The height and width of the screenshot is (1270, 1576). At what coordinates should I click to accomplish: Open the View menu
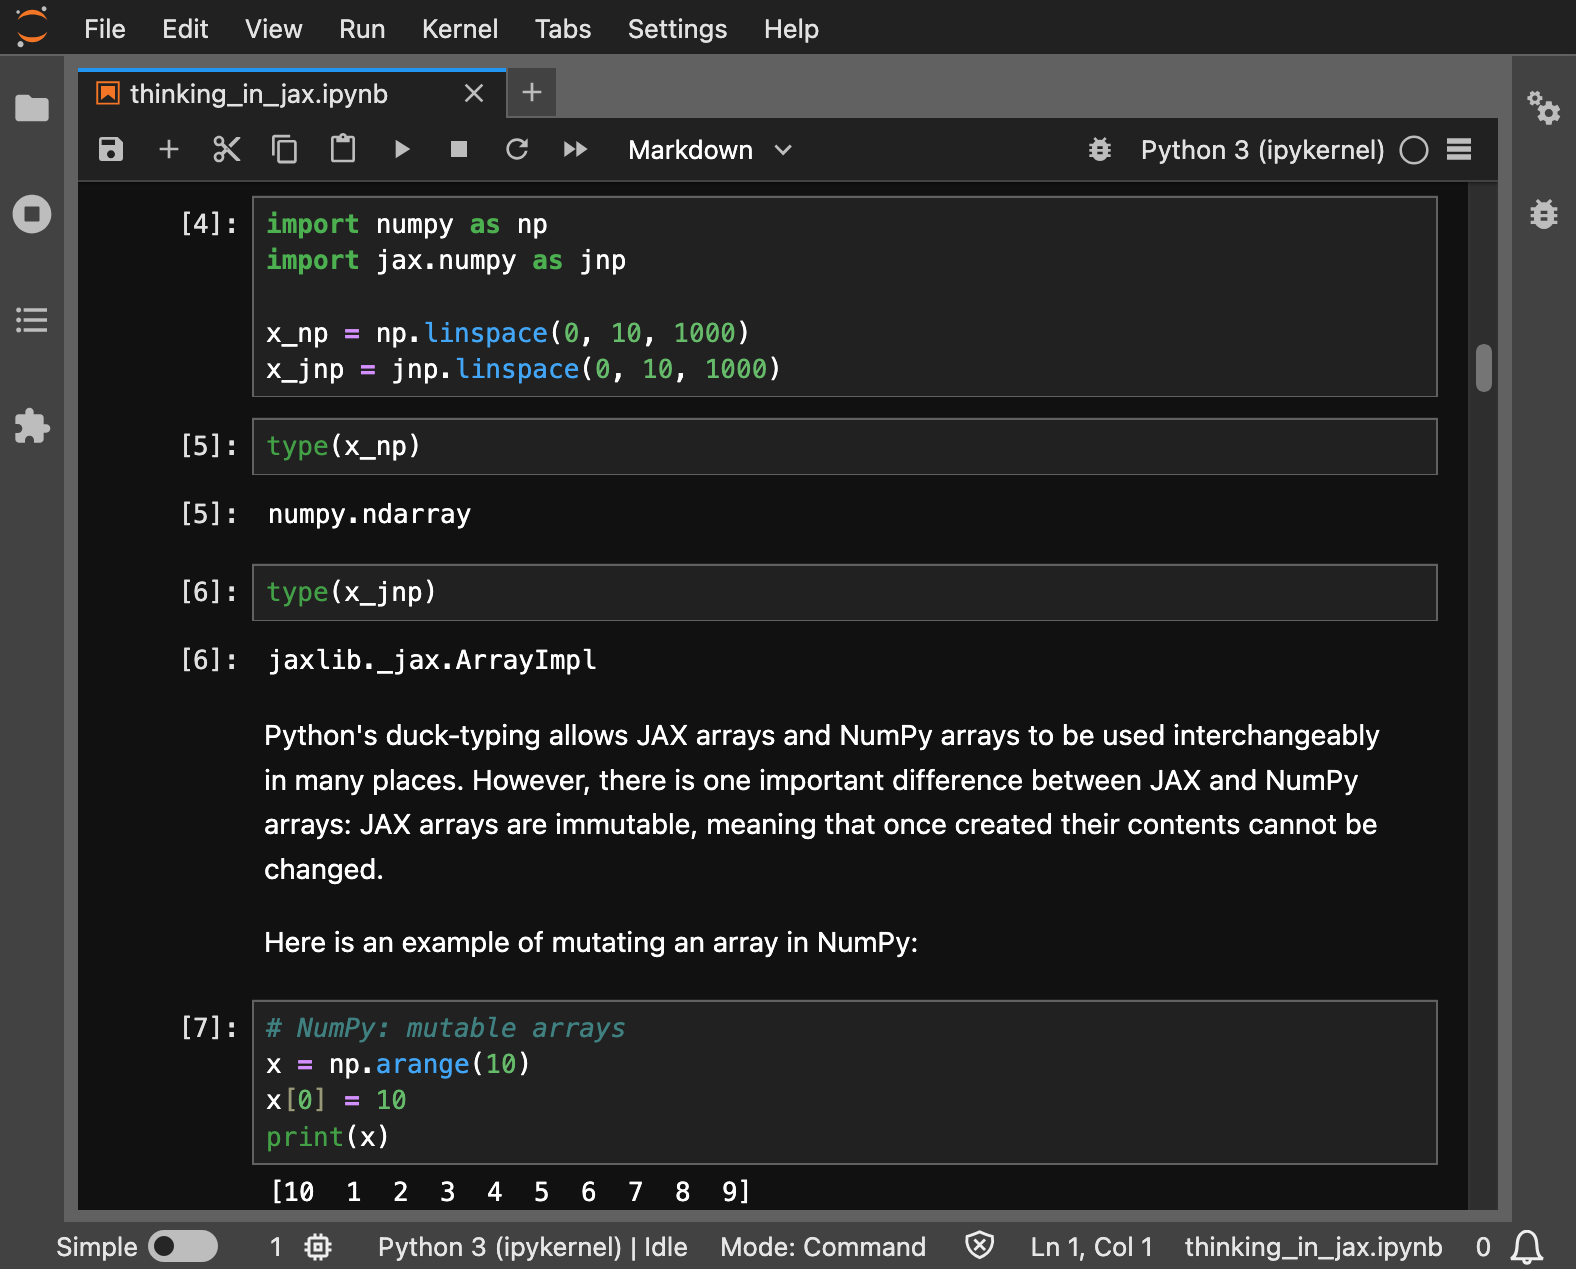coord(274,29)
